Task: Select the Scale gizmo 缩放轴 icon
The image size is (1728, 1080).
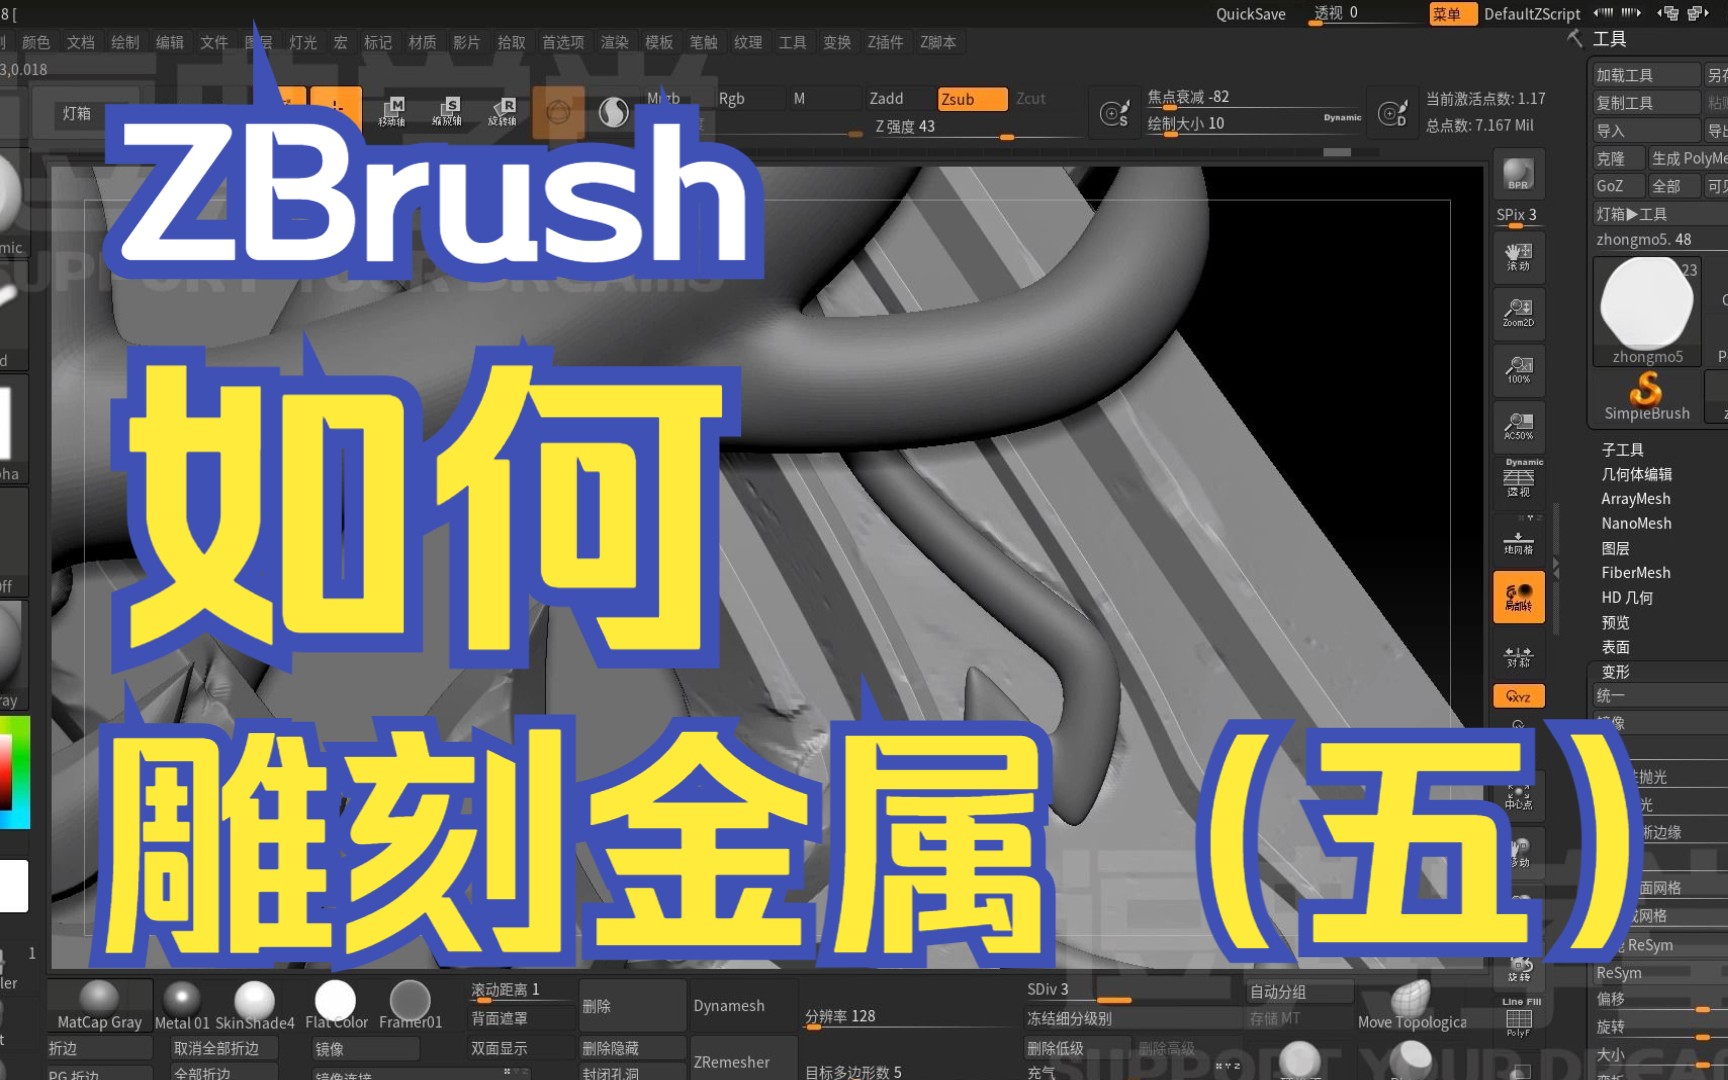Action: point(447,111)
